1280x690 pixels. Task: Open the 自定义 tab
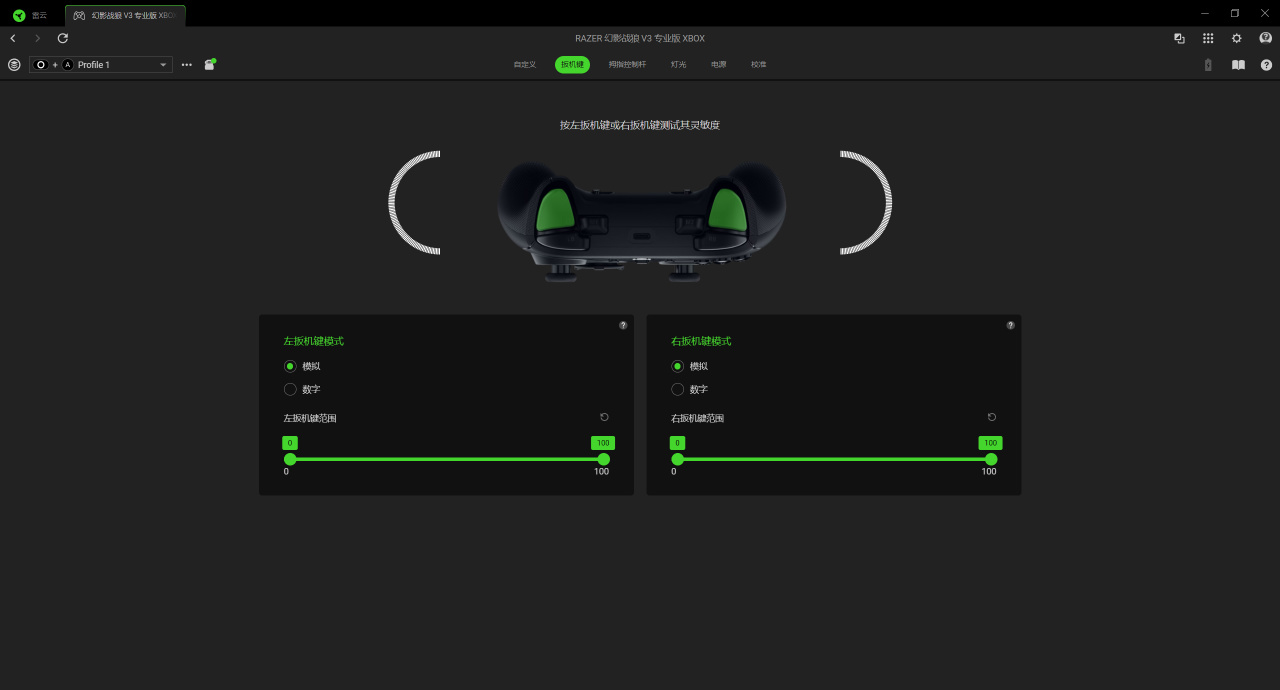click(x=525, y=64)
